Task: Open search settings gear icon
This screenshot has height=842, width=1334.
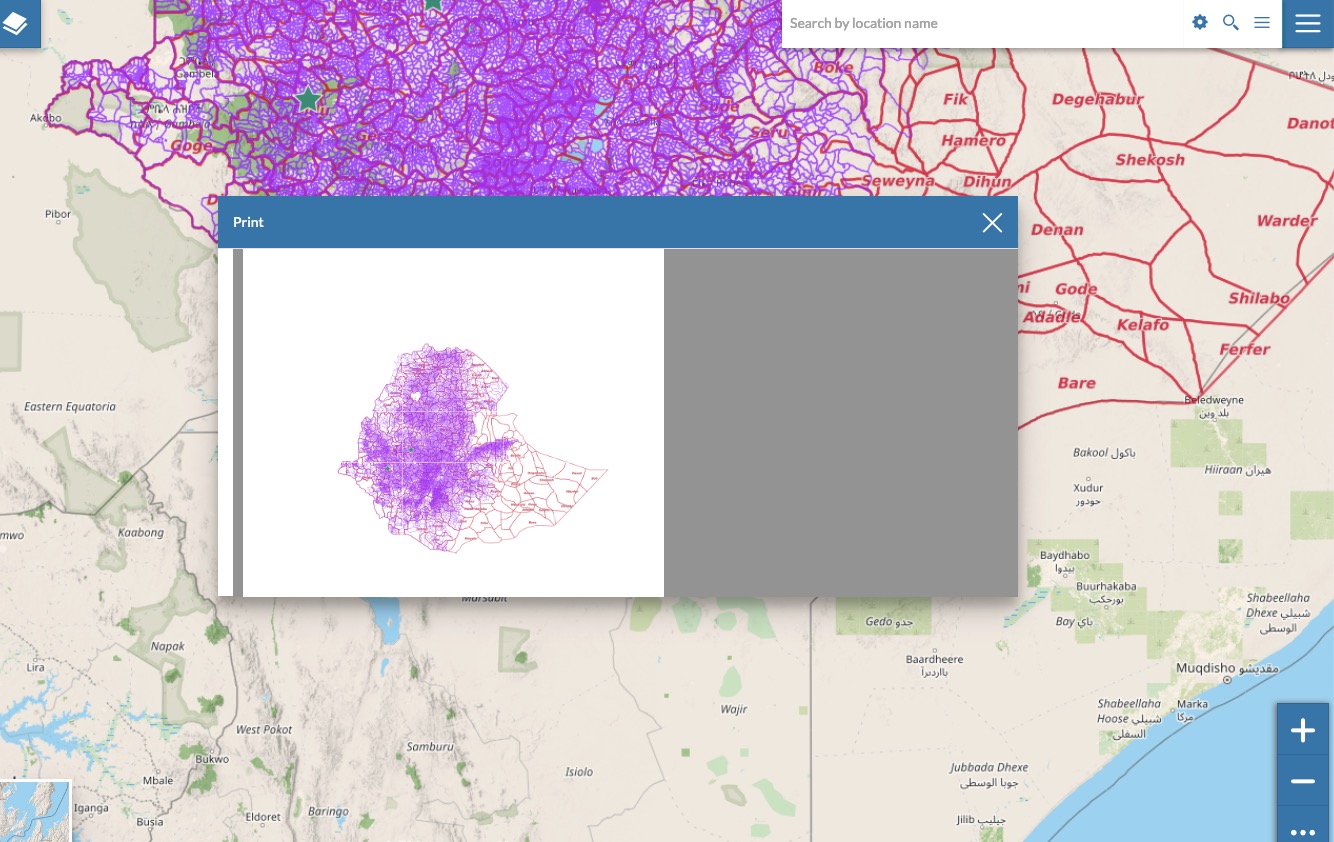Action: click(x=1200, y=22)
